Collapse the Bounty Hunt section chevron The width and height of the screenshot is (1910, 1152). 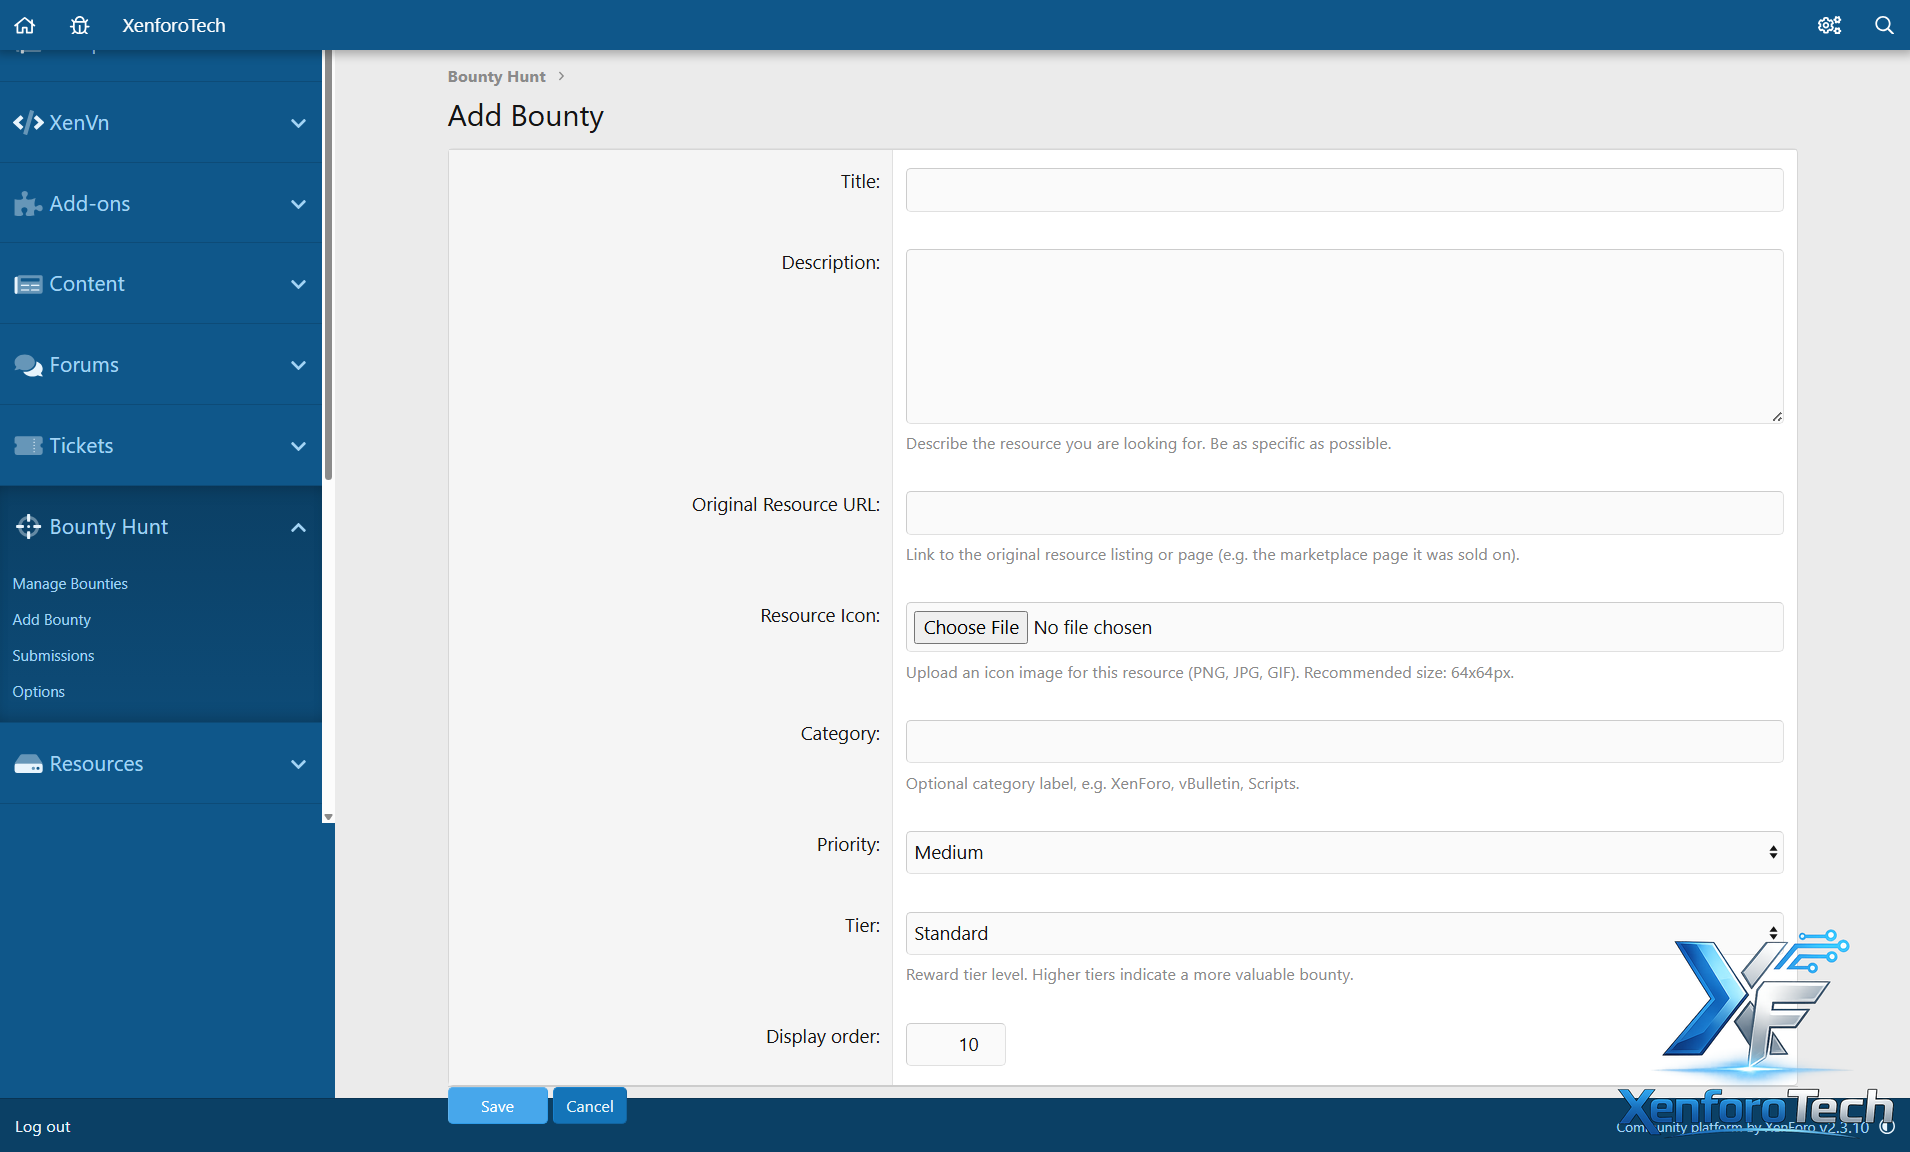[298, 527]
